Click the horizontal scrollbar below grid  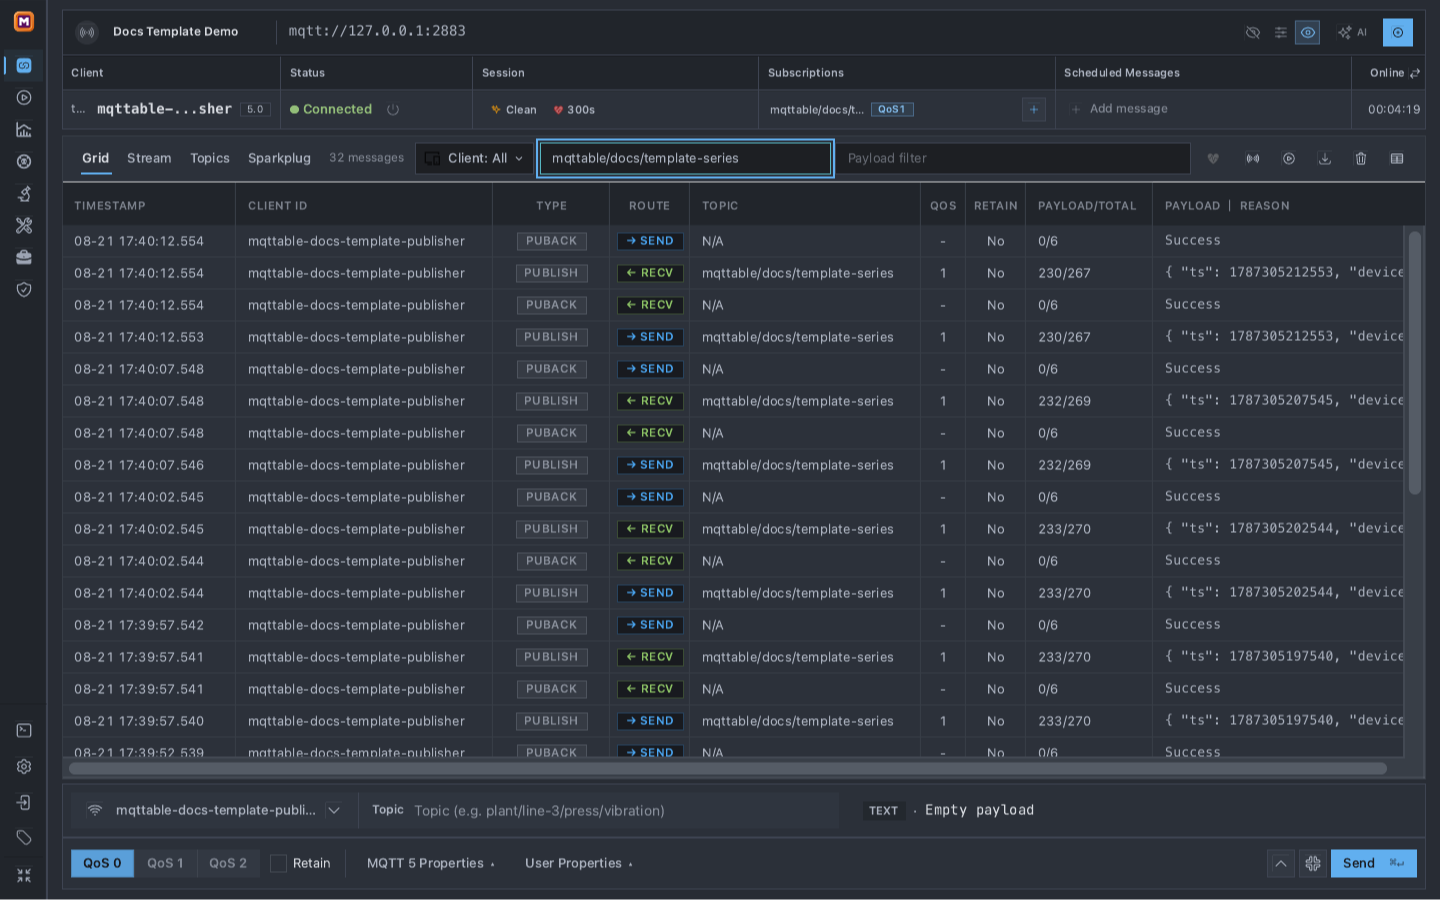[x=728, y=769]
